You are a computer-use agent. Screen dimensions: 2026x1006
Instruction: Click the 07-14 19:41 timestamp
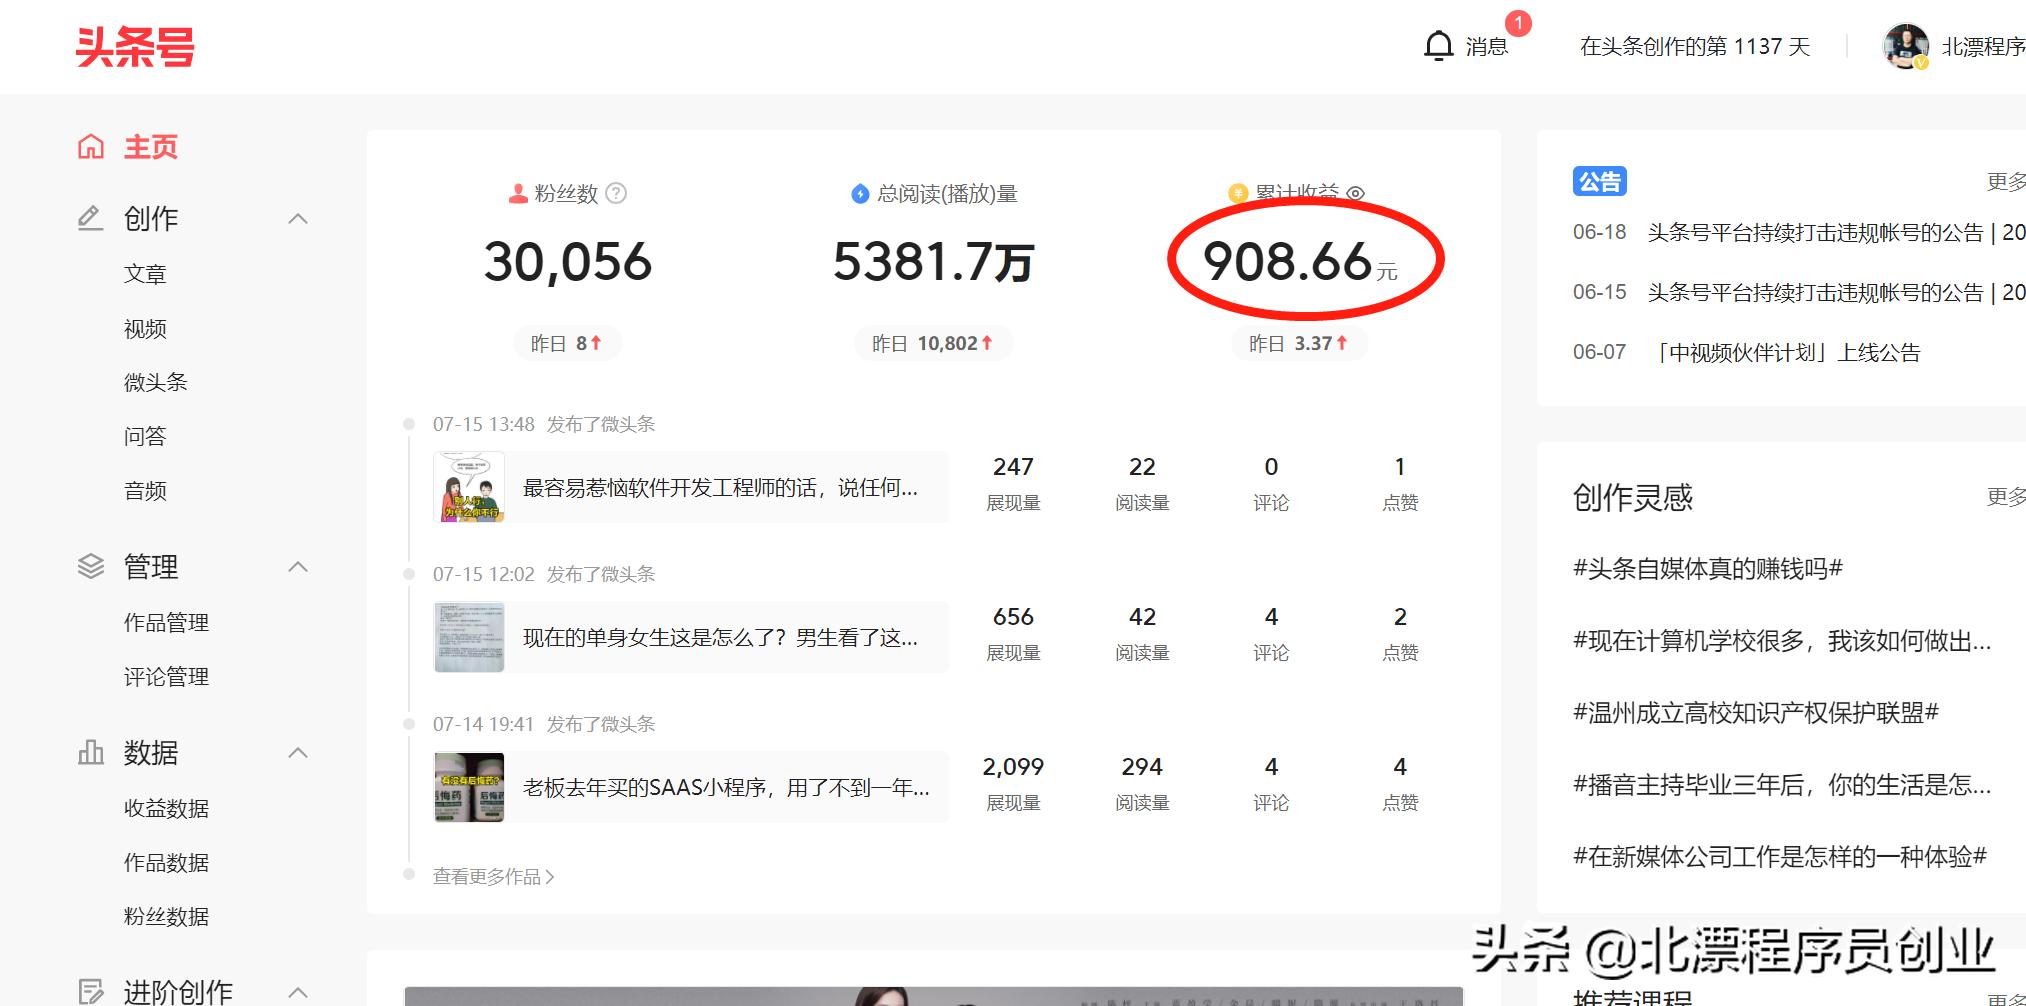484,724
